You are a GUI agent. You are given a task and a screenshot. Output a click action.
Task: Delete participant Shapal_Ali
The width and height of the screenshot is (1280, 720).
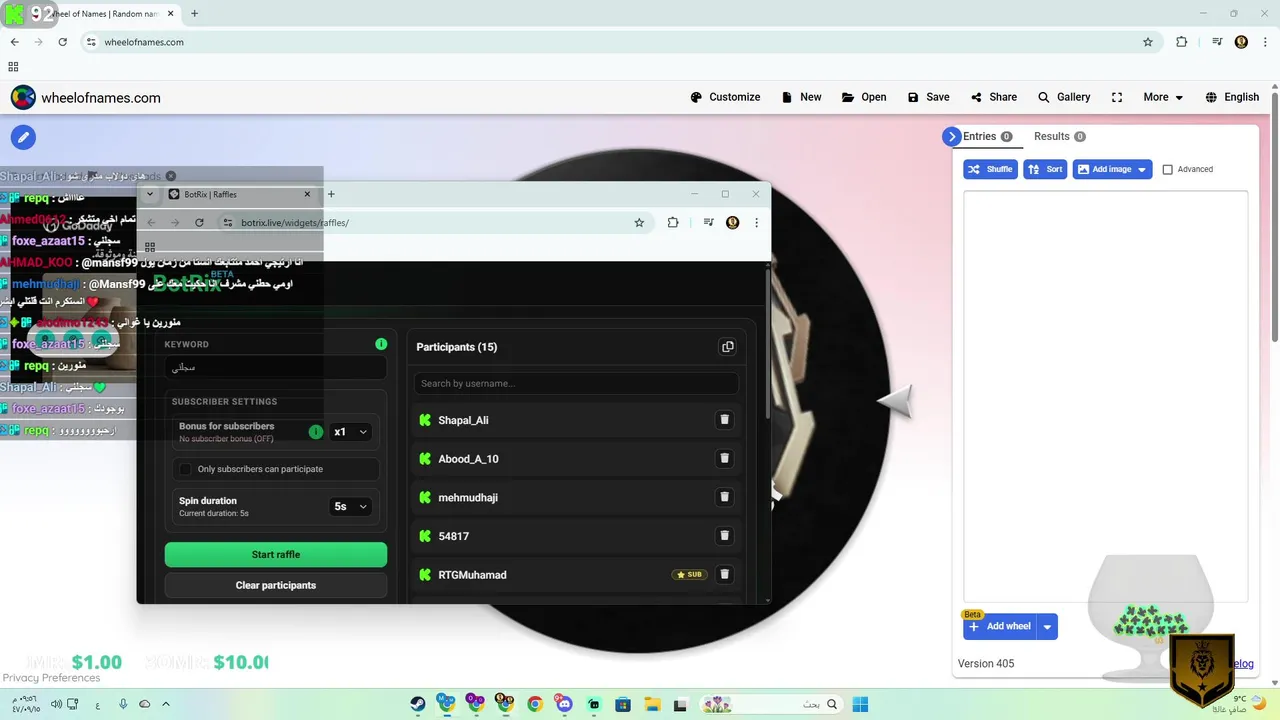[725, 420]
